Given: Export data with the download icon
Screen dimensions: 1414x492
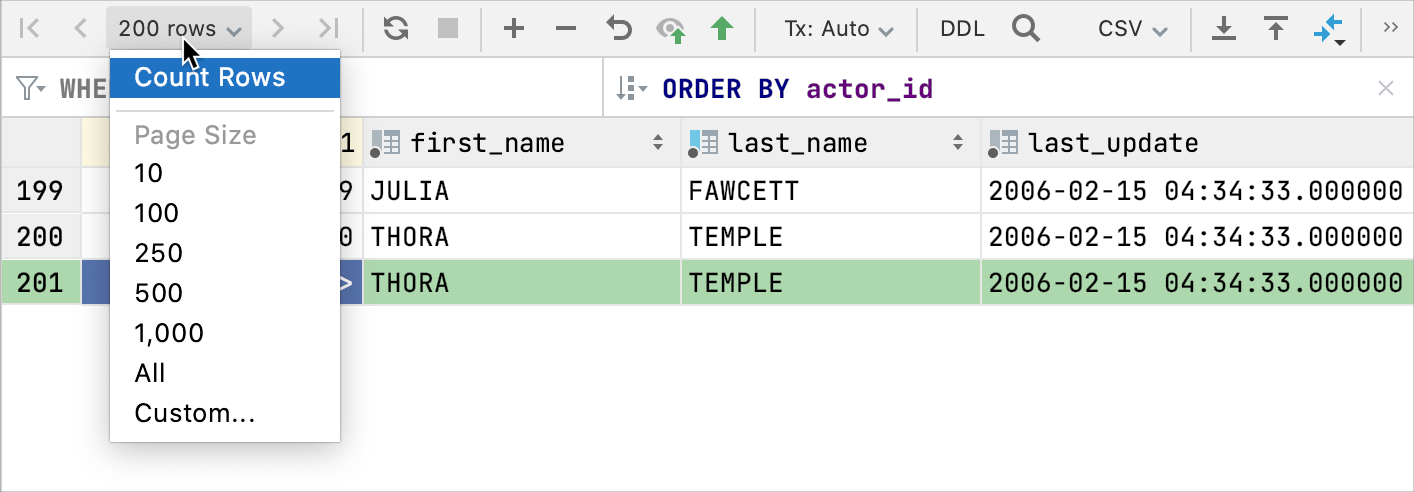Looking at the screenshot, I should [1223, 28].
